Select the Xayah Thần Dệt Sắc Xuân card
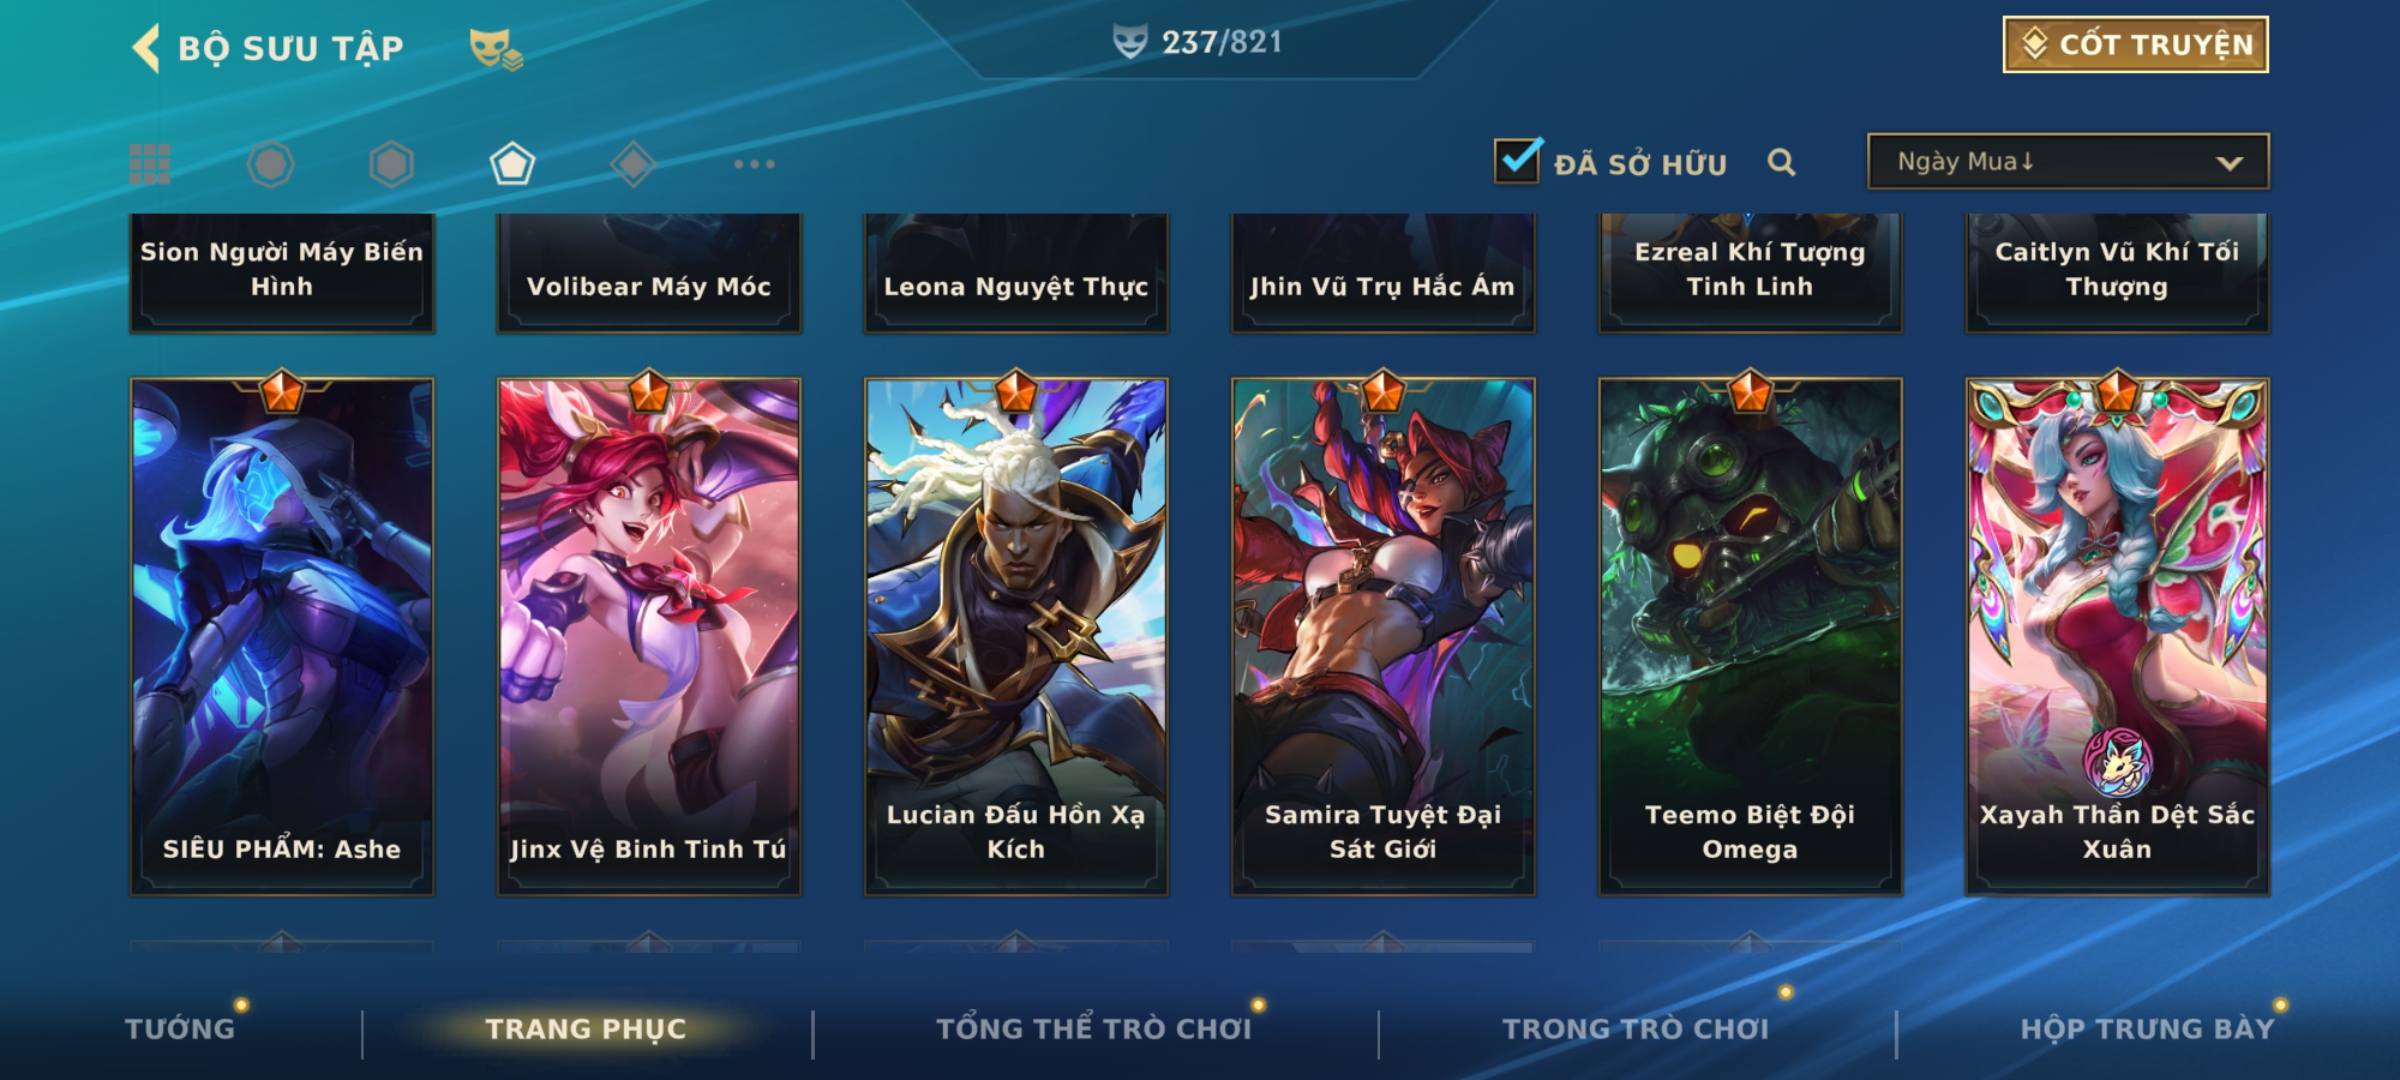The height and width of the screenshot is (1080, 2400). point(2117,636)
